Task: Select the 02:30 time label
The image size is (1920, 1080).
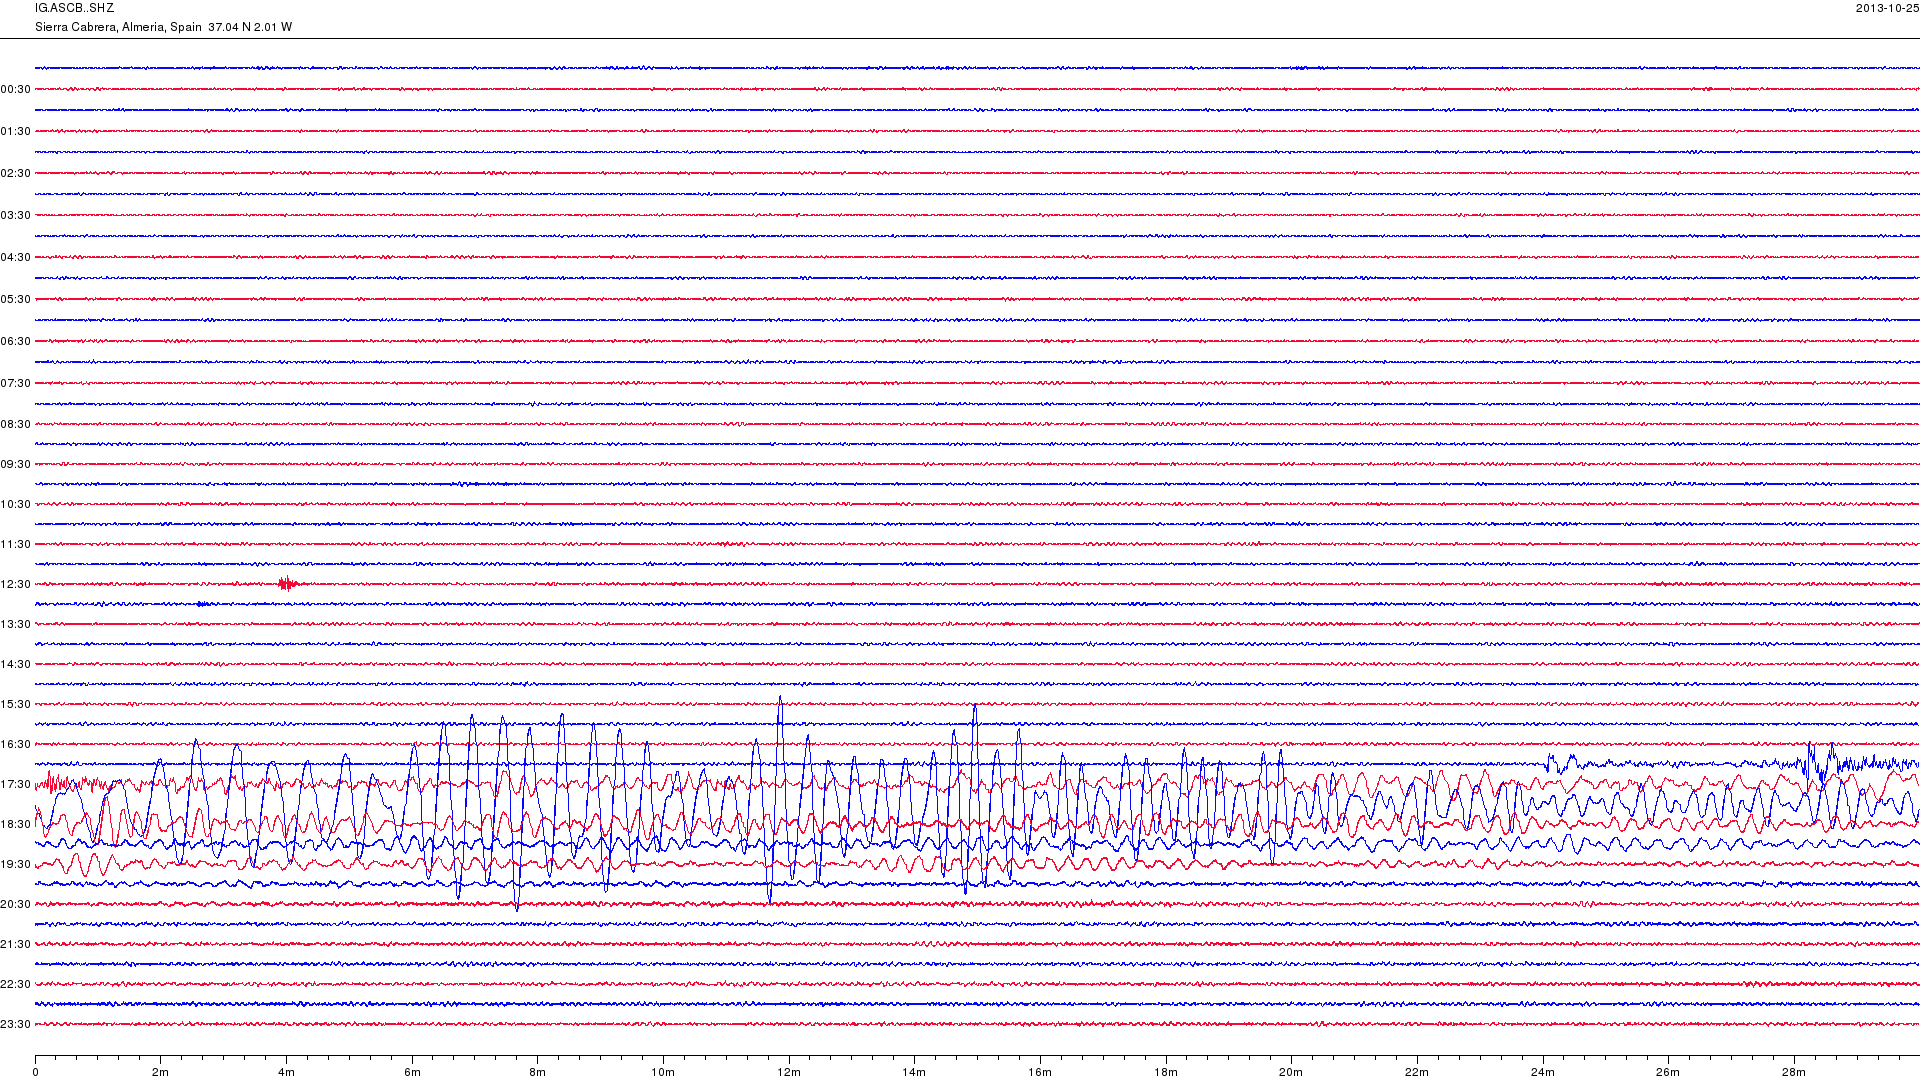Action: 16,174
